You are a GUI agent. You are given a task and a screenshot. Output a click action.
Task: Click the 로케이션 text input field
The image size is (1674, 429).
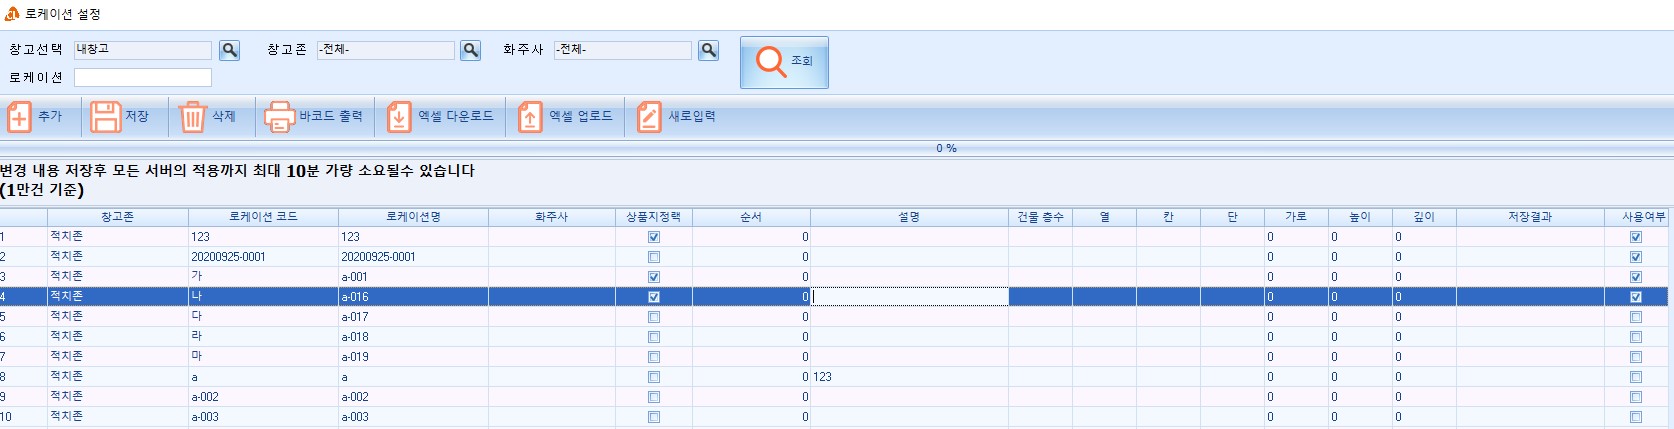click(x=143, y=78)
